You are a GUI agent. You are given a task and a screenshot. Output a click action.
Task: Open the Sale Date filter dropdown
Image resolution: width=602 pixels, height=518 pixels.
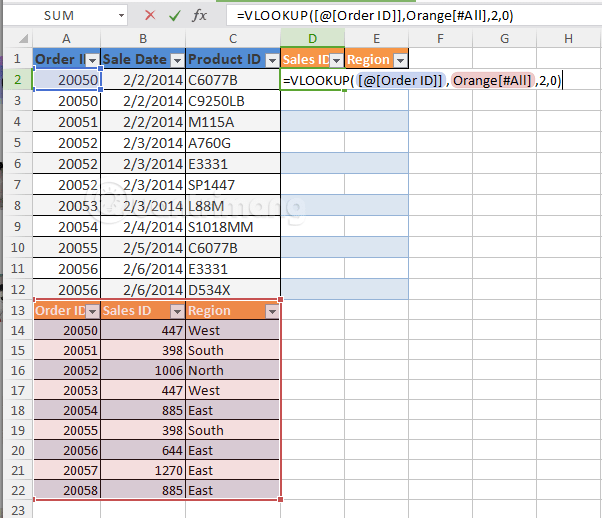click(177, 60)
